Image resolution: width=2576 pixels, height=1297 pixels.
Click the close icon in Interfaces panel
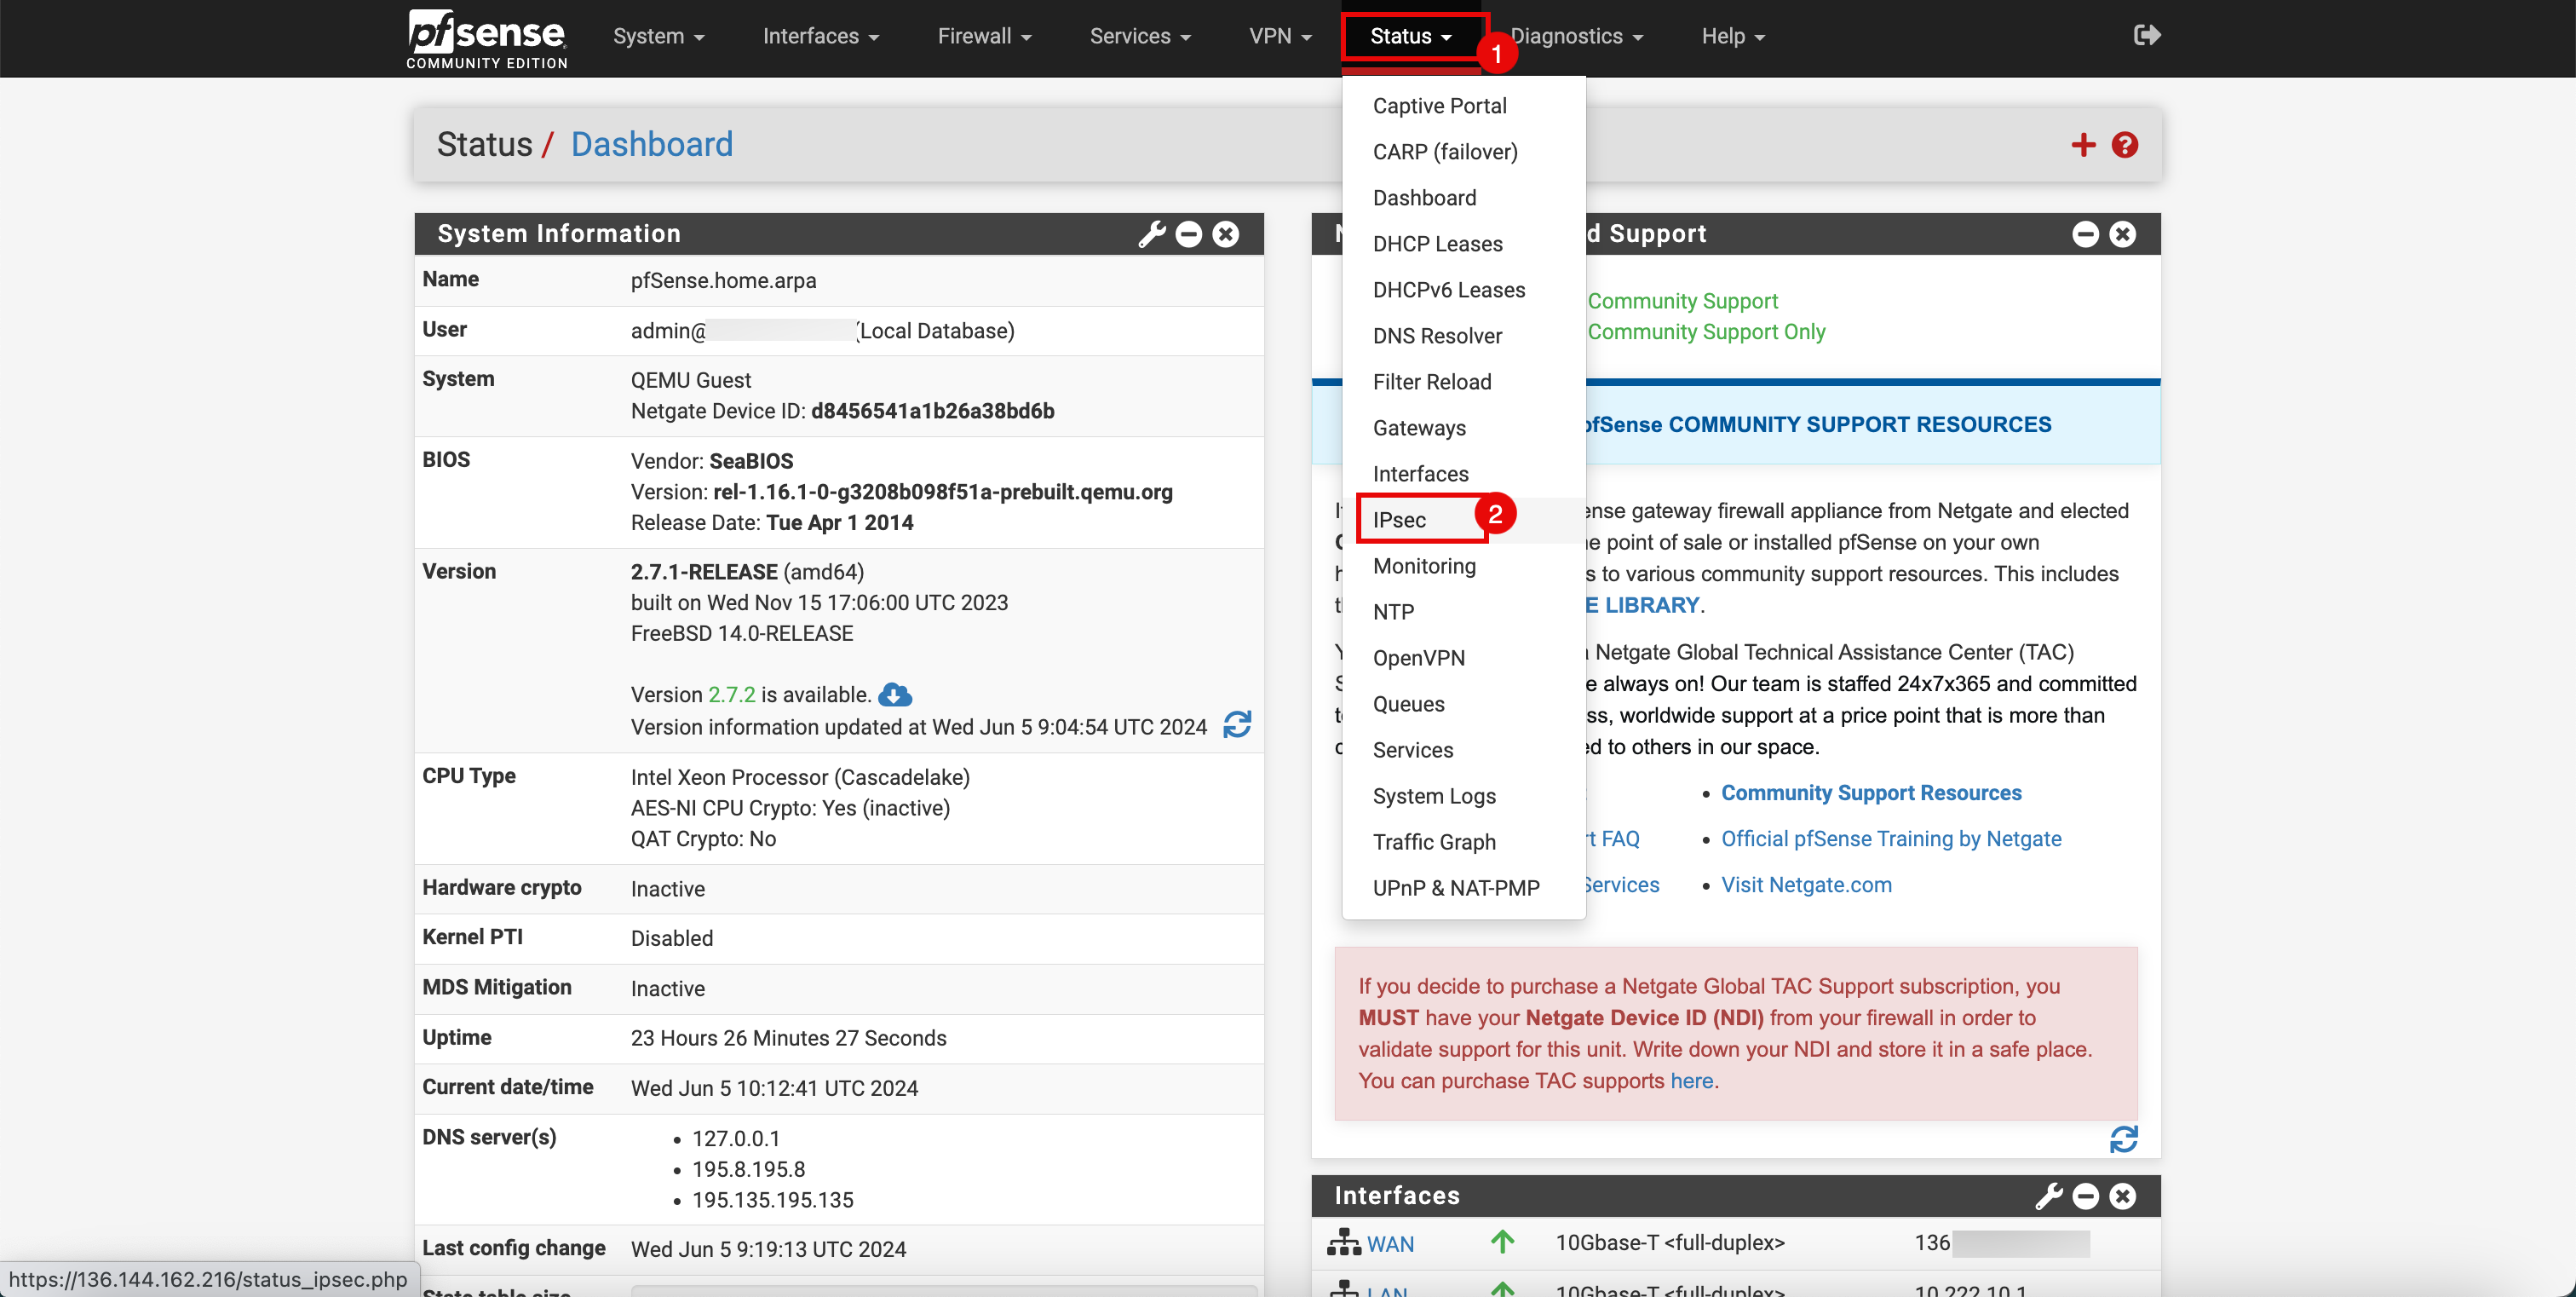[x=2123, y=1195]
